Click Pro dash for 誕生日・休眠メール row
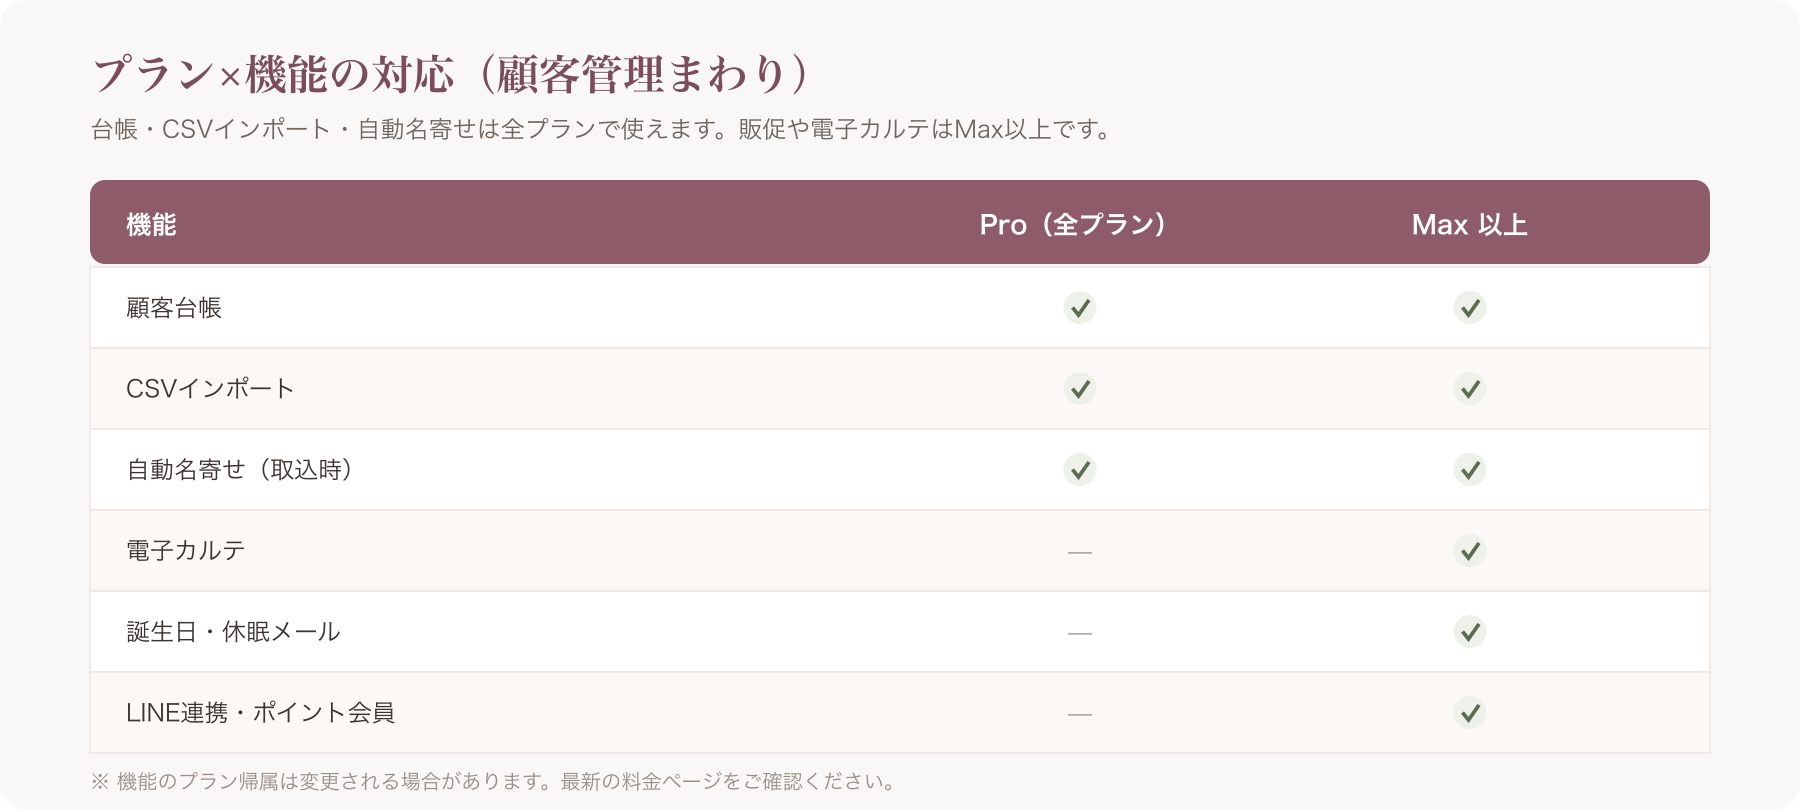1800x810 pixels. [x=1080, y=633]
